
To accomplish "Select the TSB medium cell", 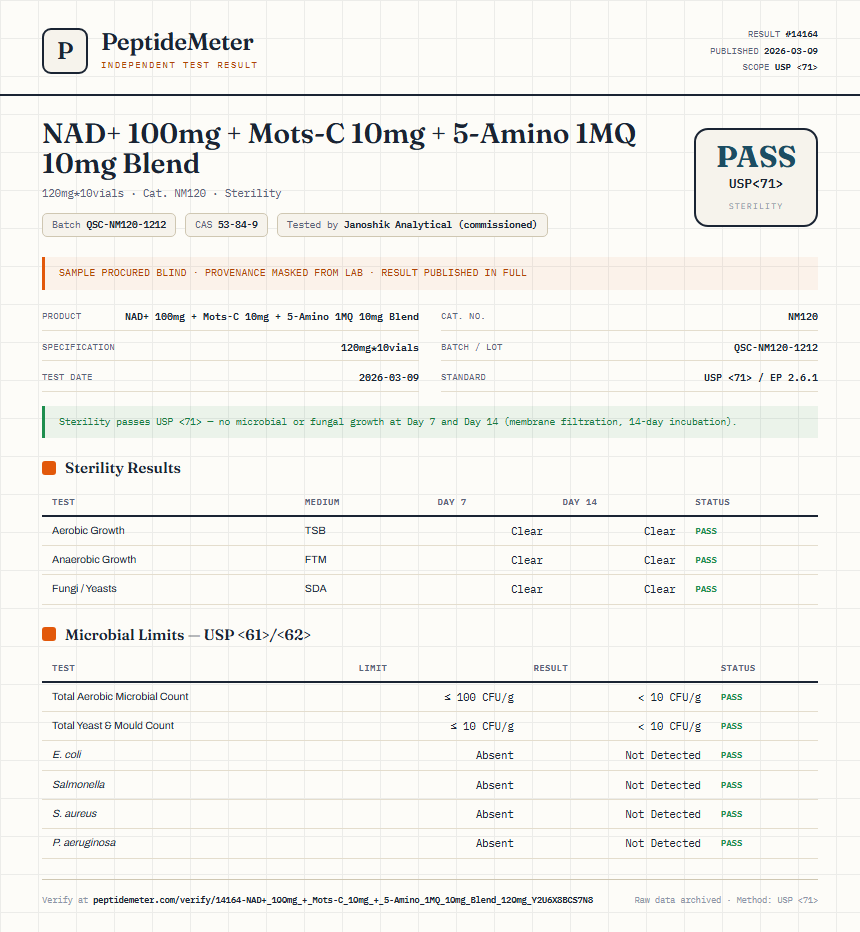I will click(x=315, y=531).
